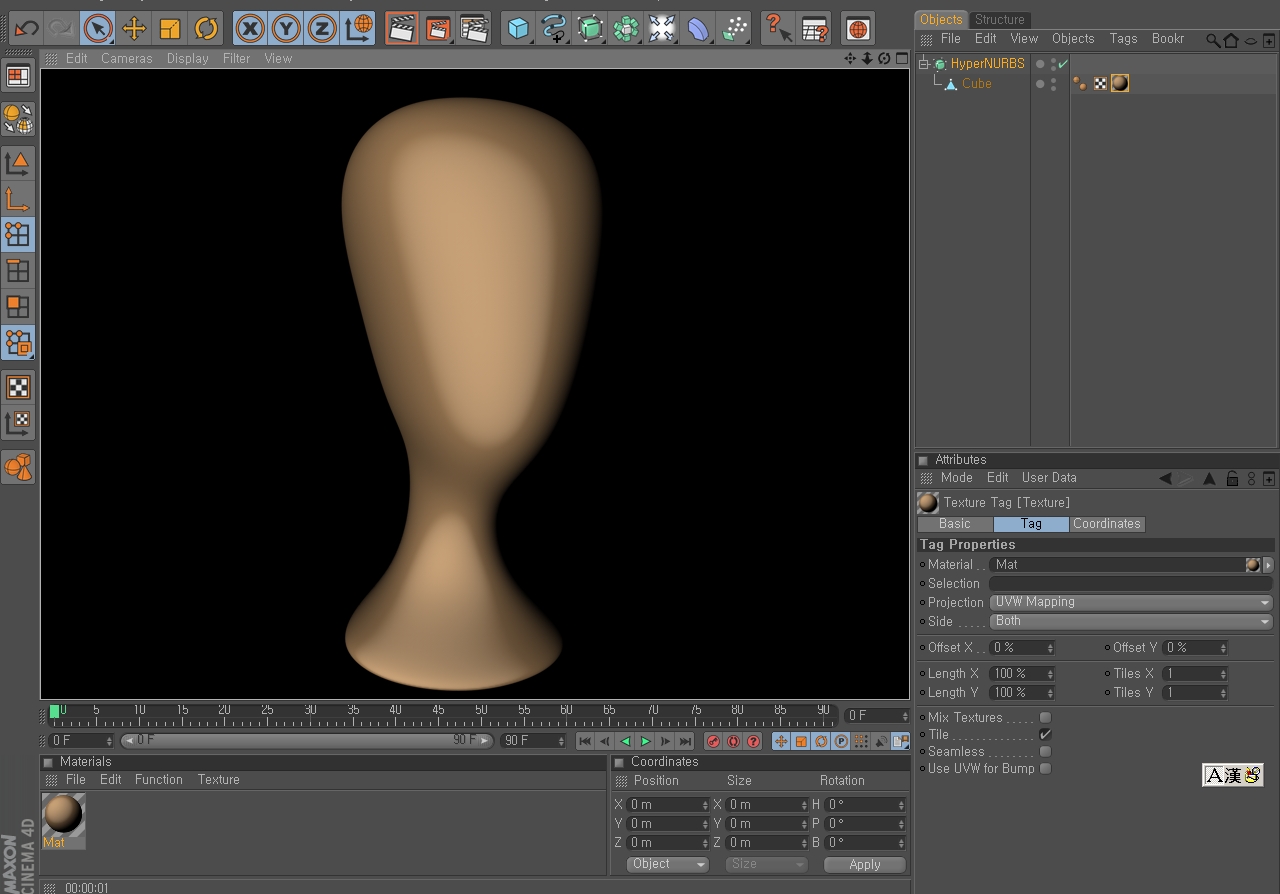
Task: Activate the Rotate tool
Action: [206, 28]
